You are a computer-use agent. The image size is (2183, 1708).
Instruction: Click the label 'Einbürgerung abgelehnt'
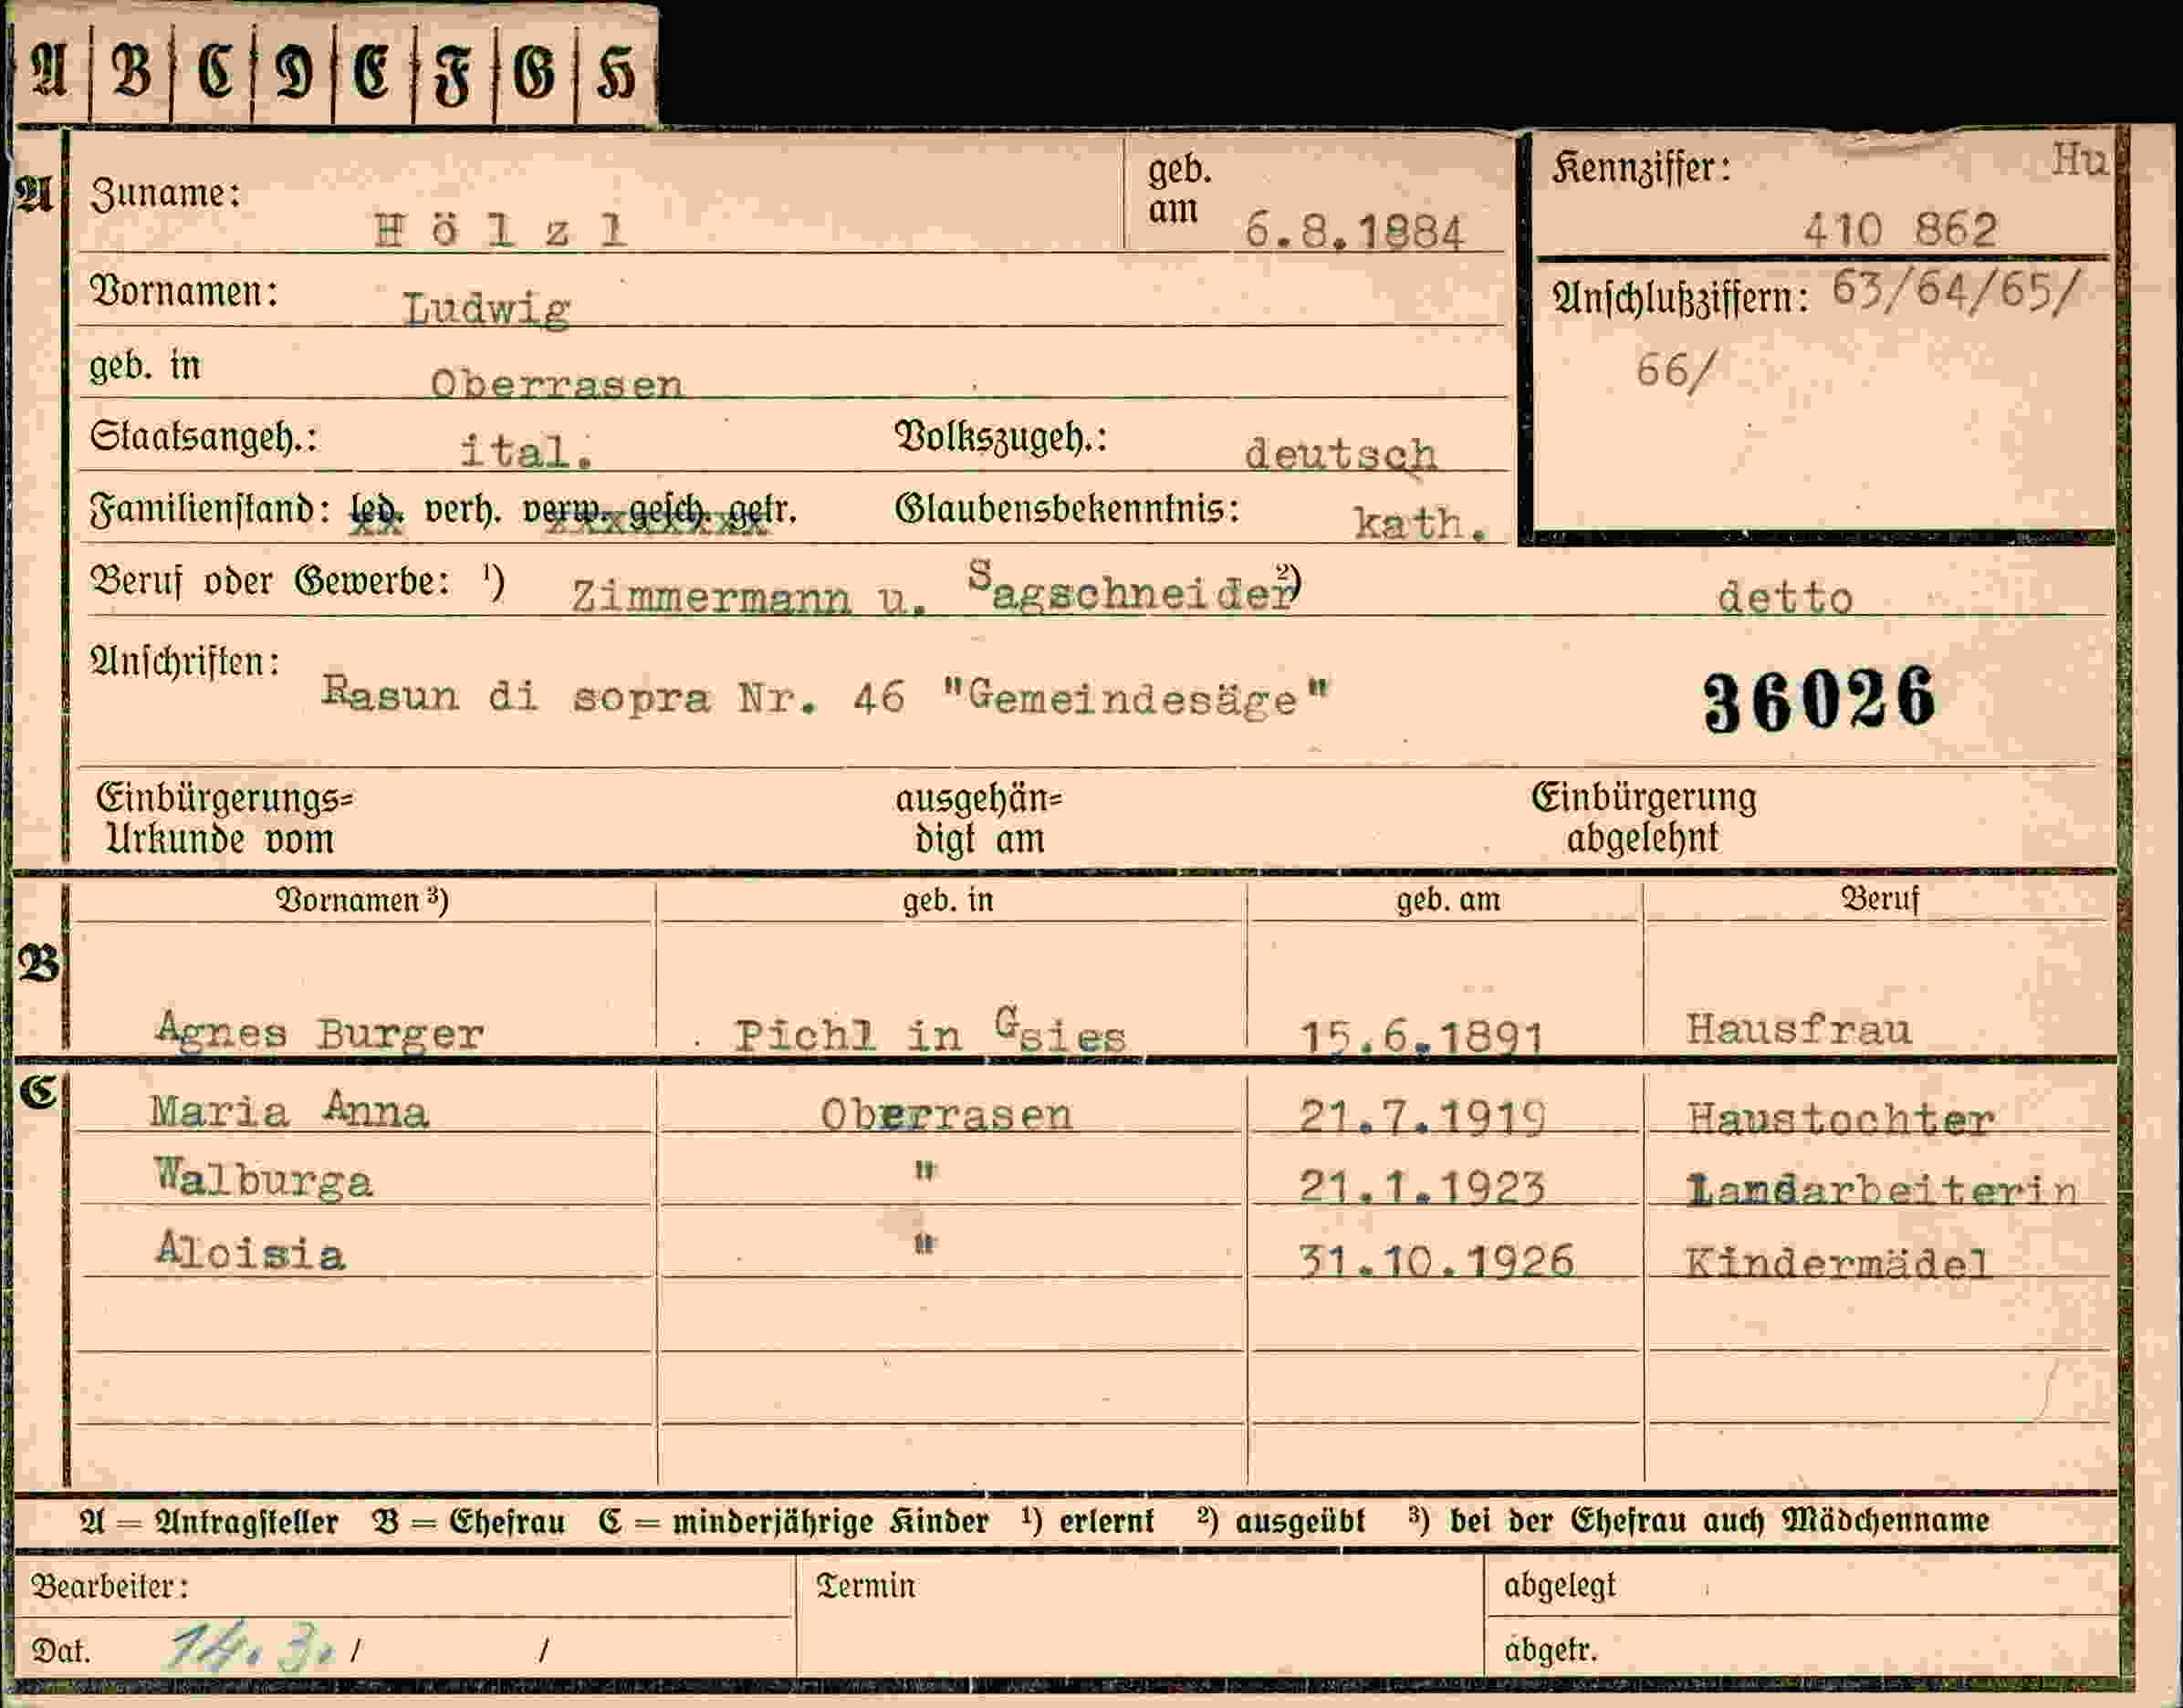[1644, 818]
